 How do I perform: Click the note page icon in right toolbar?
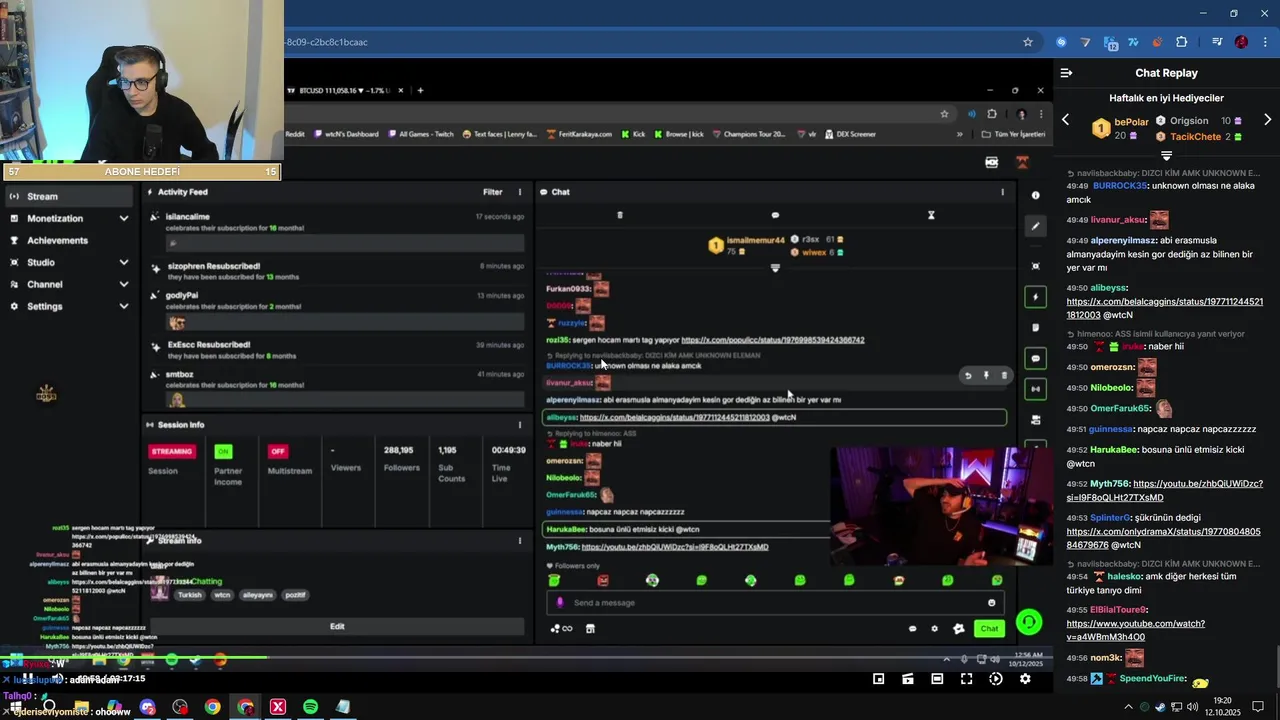point(1036,327)
